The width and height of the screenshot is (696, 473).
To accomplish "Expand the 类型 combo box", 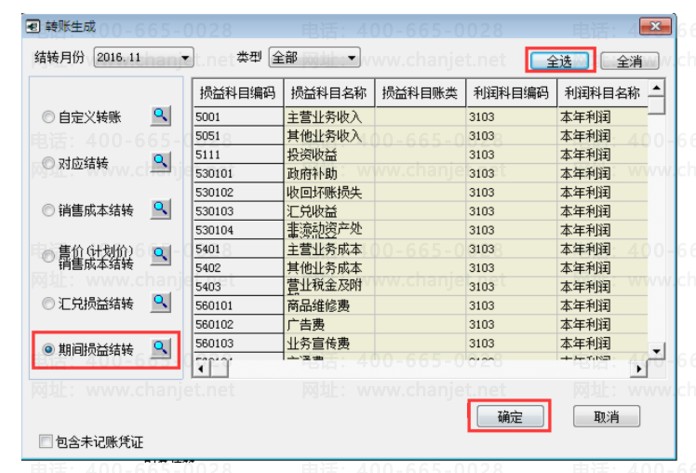I will (352, 60).
